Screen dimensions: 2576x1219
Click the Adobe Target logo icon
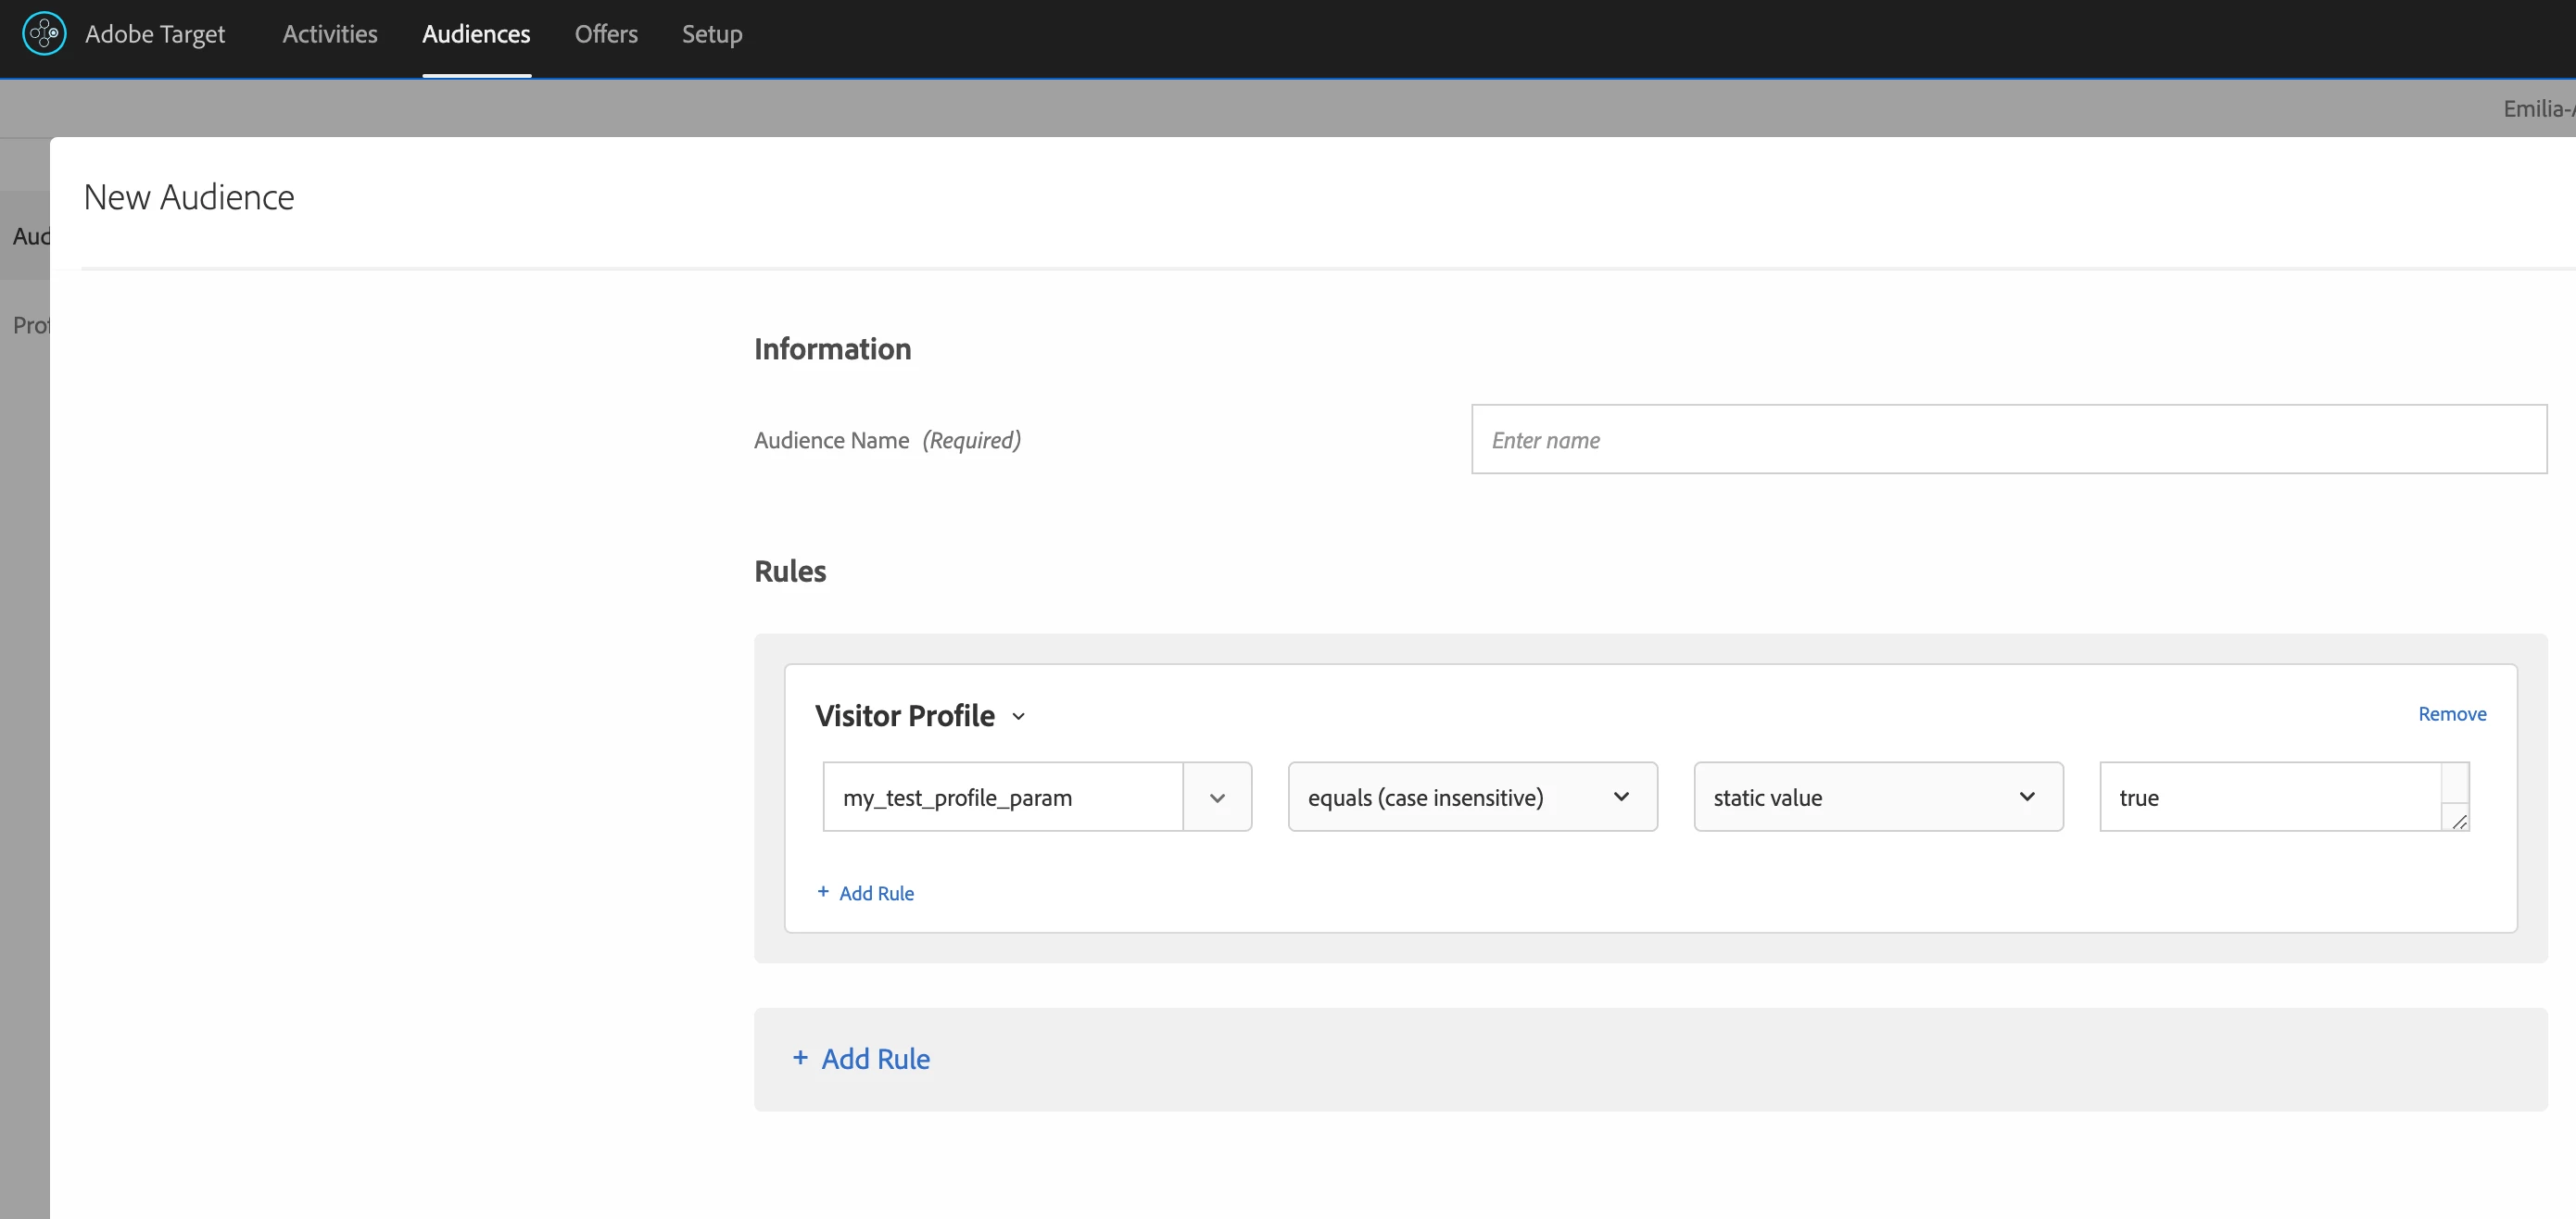pyautogui.click(x=44, y=34)
